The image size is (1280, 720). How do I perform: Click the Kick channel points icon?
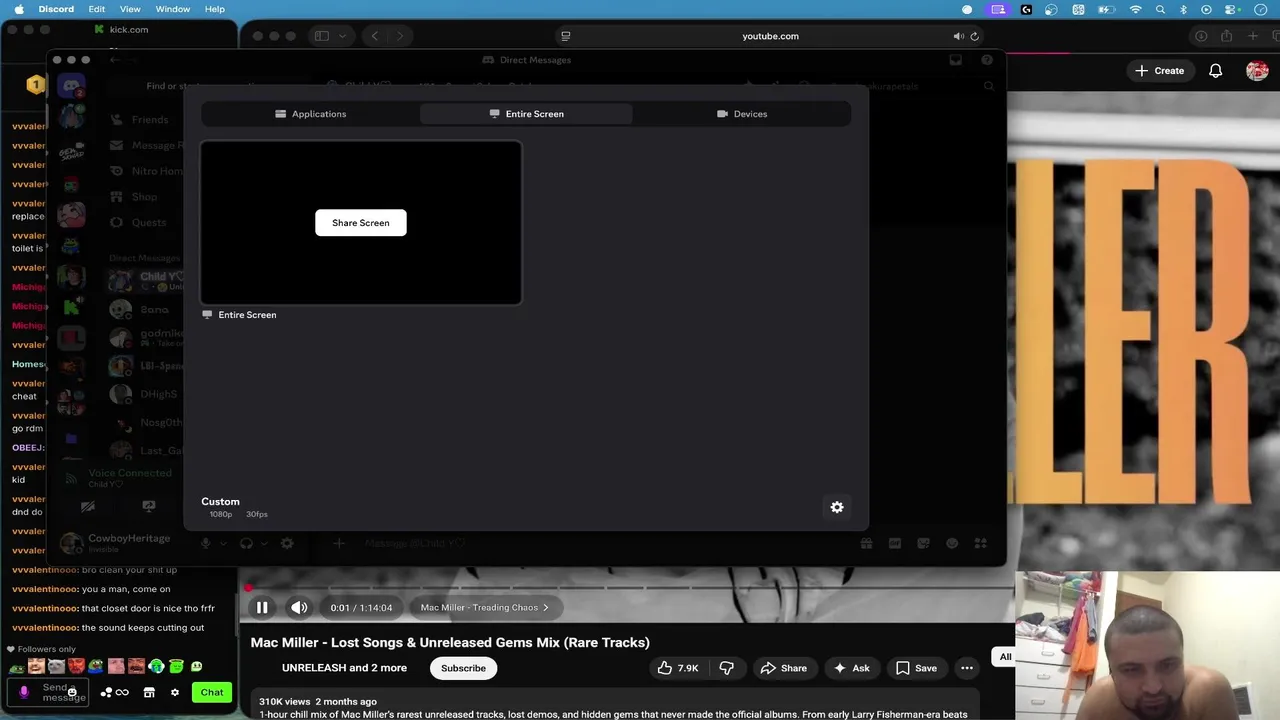(107, 692)
